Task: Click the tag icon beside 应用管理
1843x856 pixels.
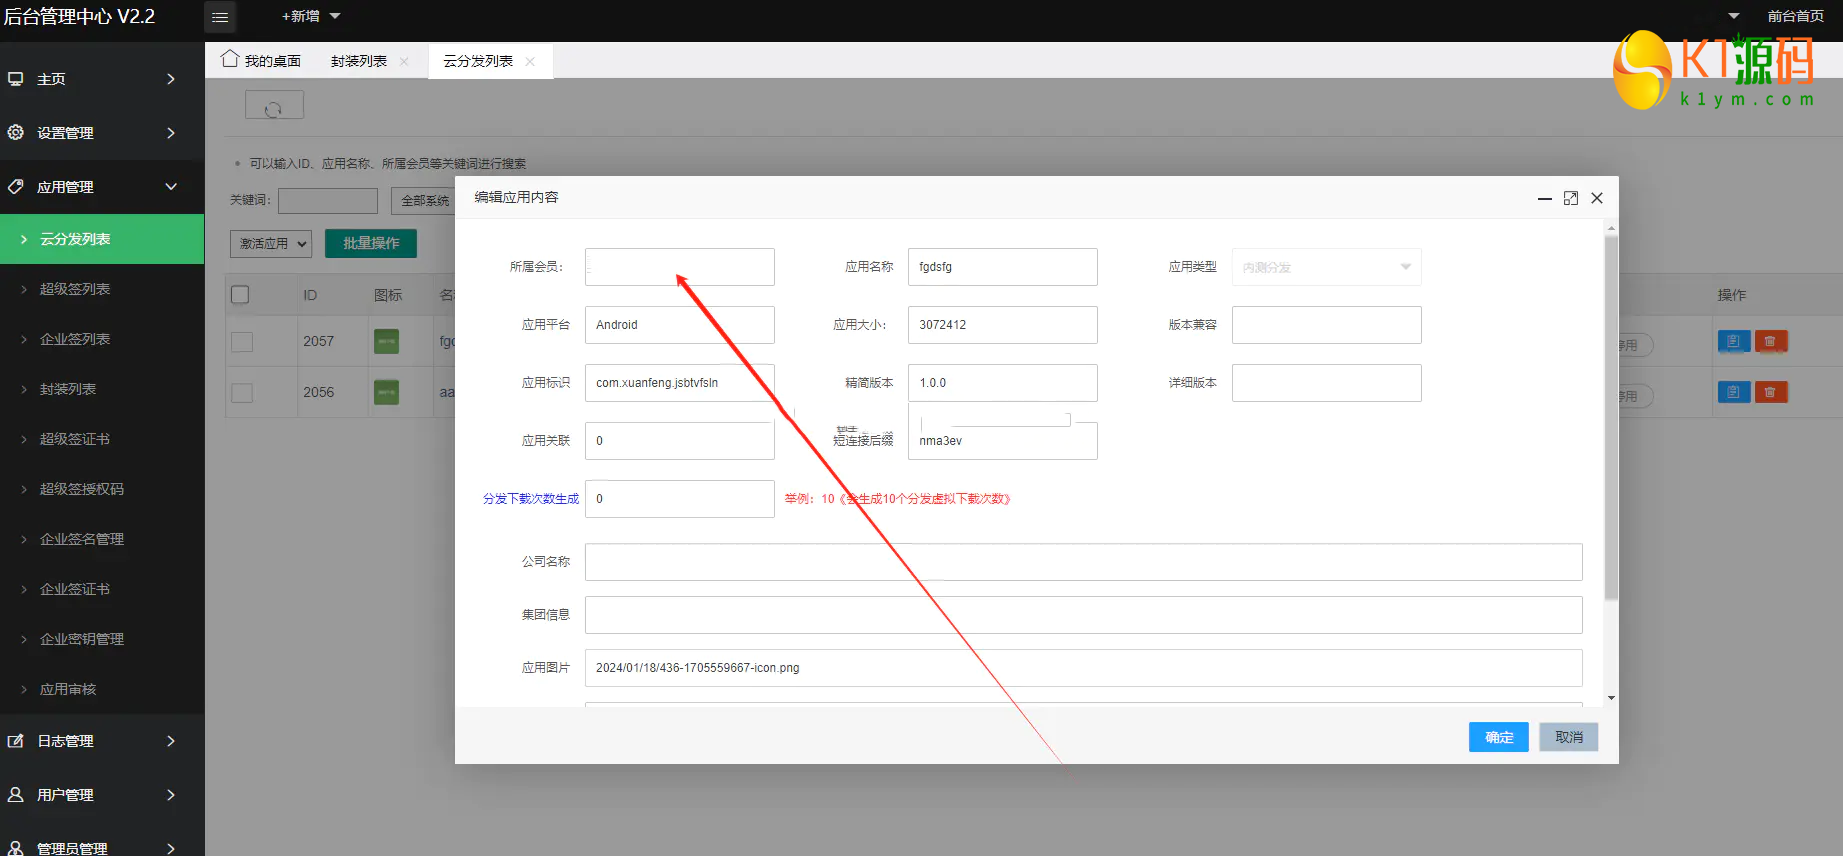Action: [x=16, y=186]
